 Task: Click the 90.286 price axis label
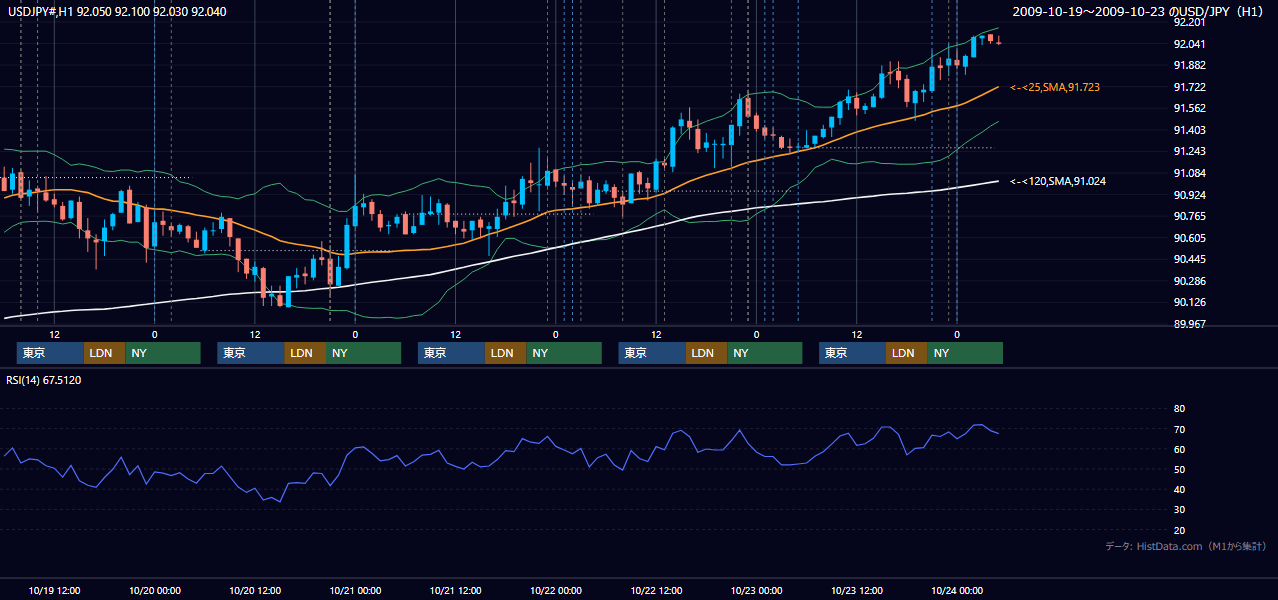[x=1188, y=281]
